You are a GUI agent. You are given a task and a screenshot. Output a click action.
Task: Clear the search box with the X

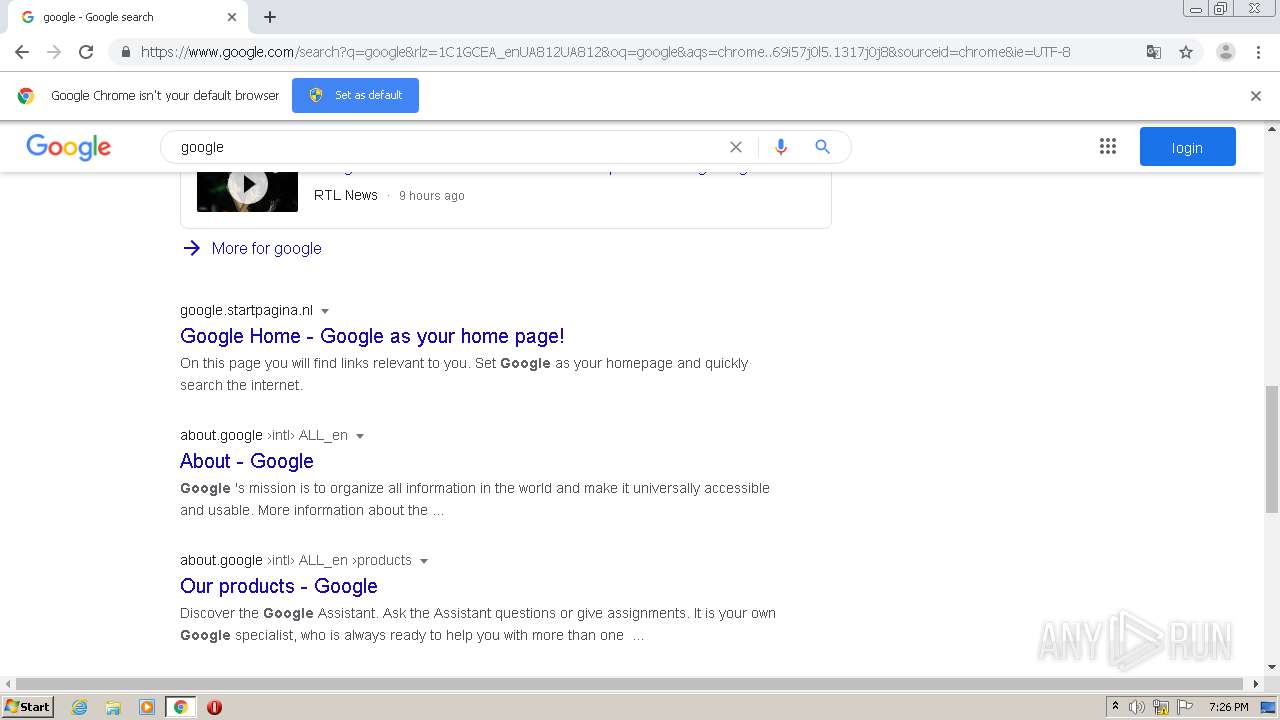(x=736, y=147)
